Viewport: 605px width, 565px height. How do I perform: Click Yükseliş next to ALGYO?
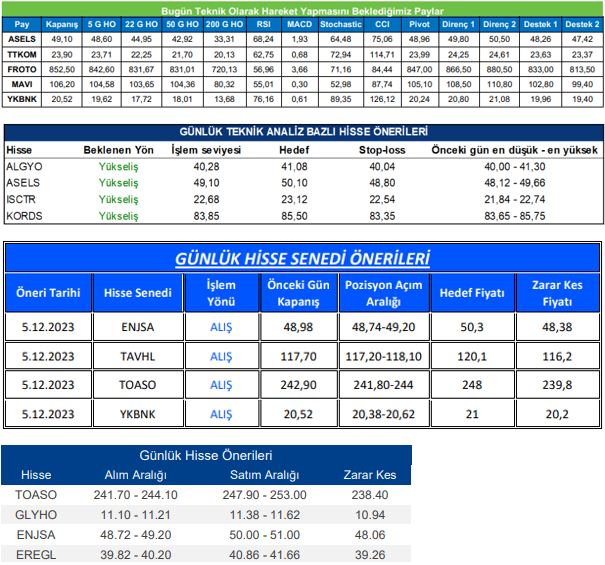118,167
